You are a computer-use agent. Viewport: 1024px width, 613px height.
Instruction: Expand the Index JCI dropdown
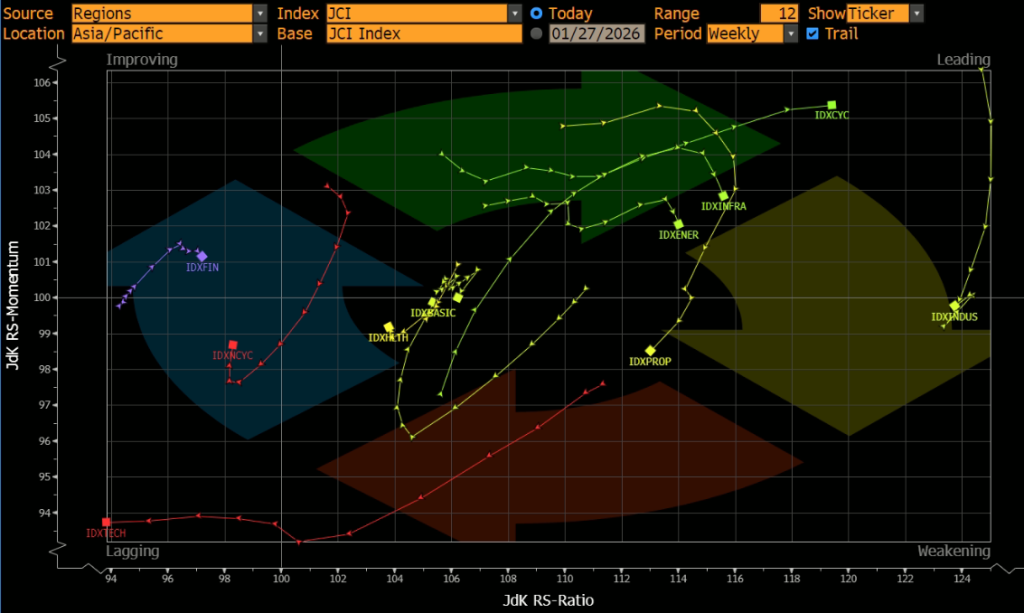515,14
